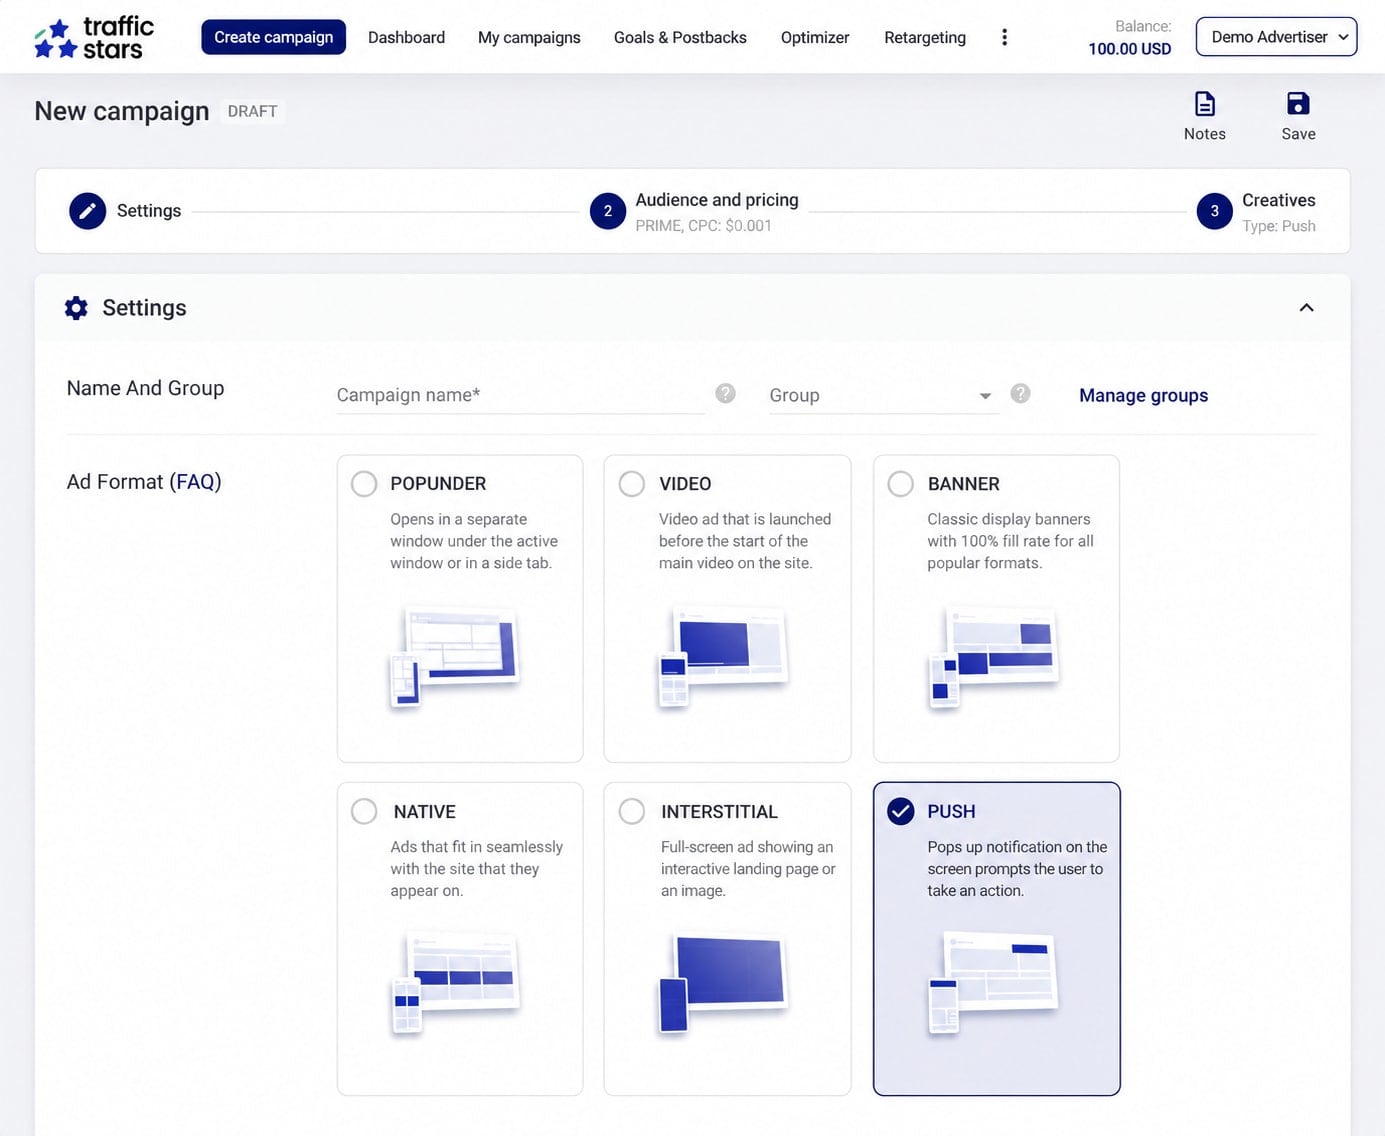Click the Settings gear icon
Viewport: 1385px width, 1136px height.
coord(76,308)
